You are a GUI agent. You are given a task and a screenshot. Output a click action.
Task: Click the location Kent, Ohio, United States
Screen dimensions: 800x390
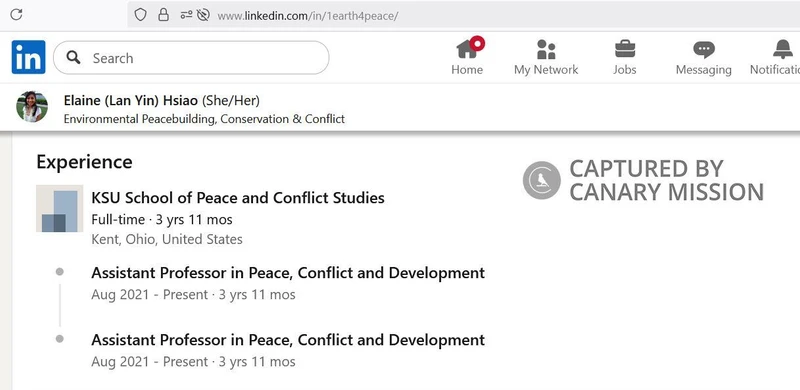[x=167, y=239]
